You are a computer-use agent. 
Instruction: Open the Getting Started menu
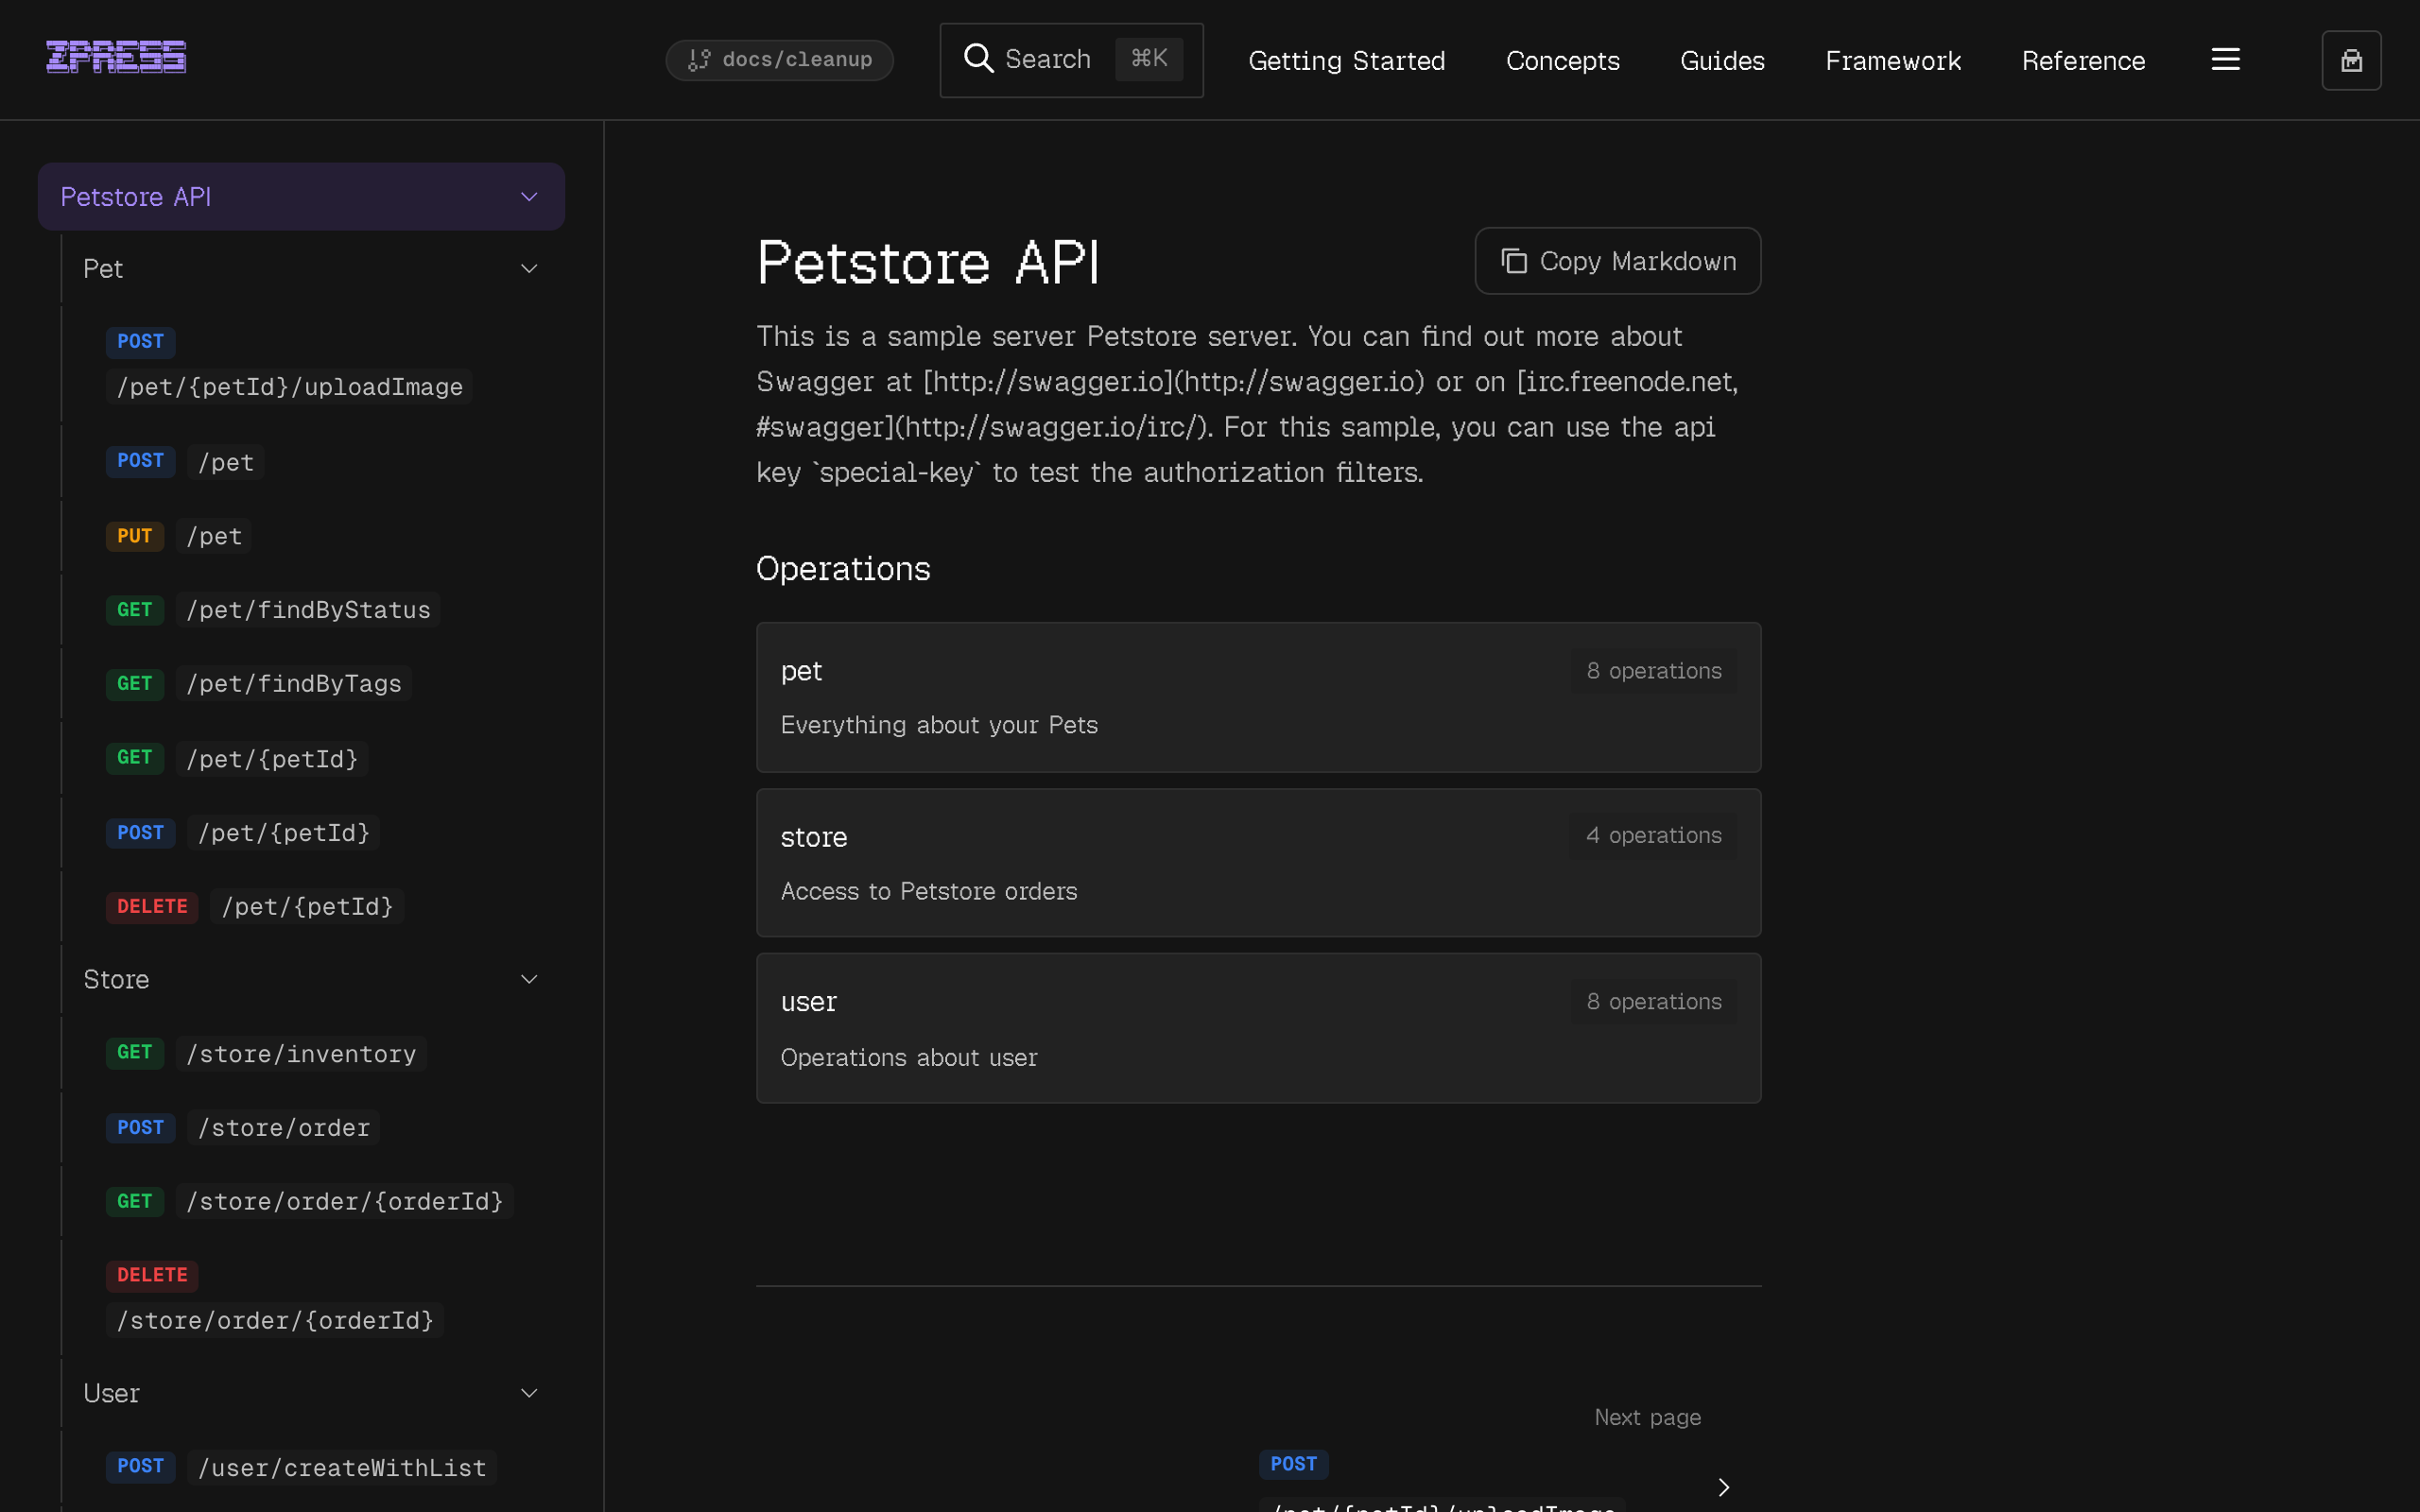(1346, 61)
